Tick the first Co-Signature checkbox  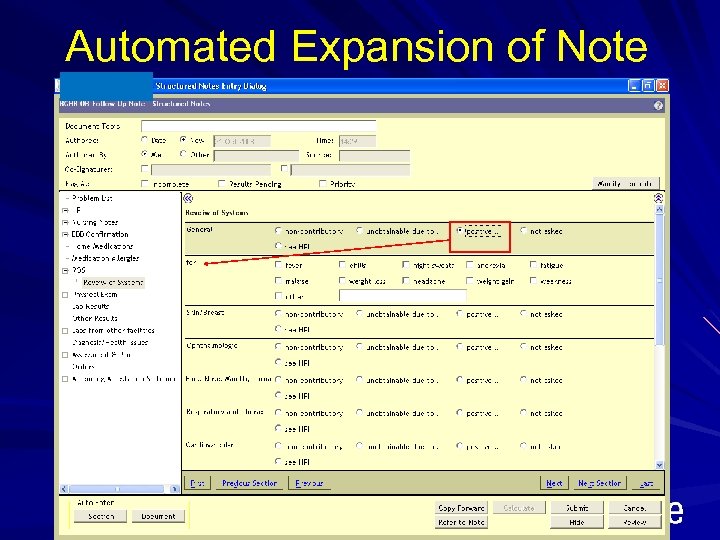[145, 169]
